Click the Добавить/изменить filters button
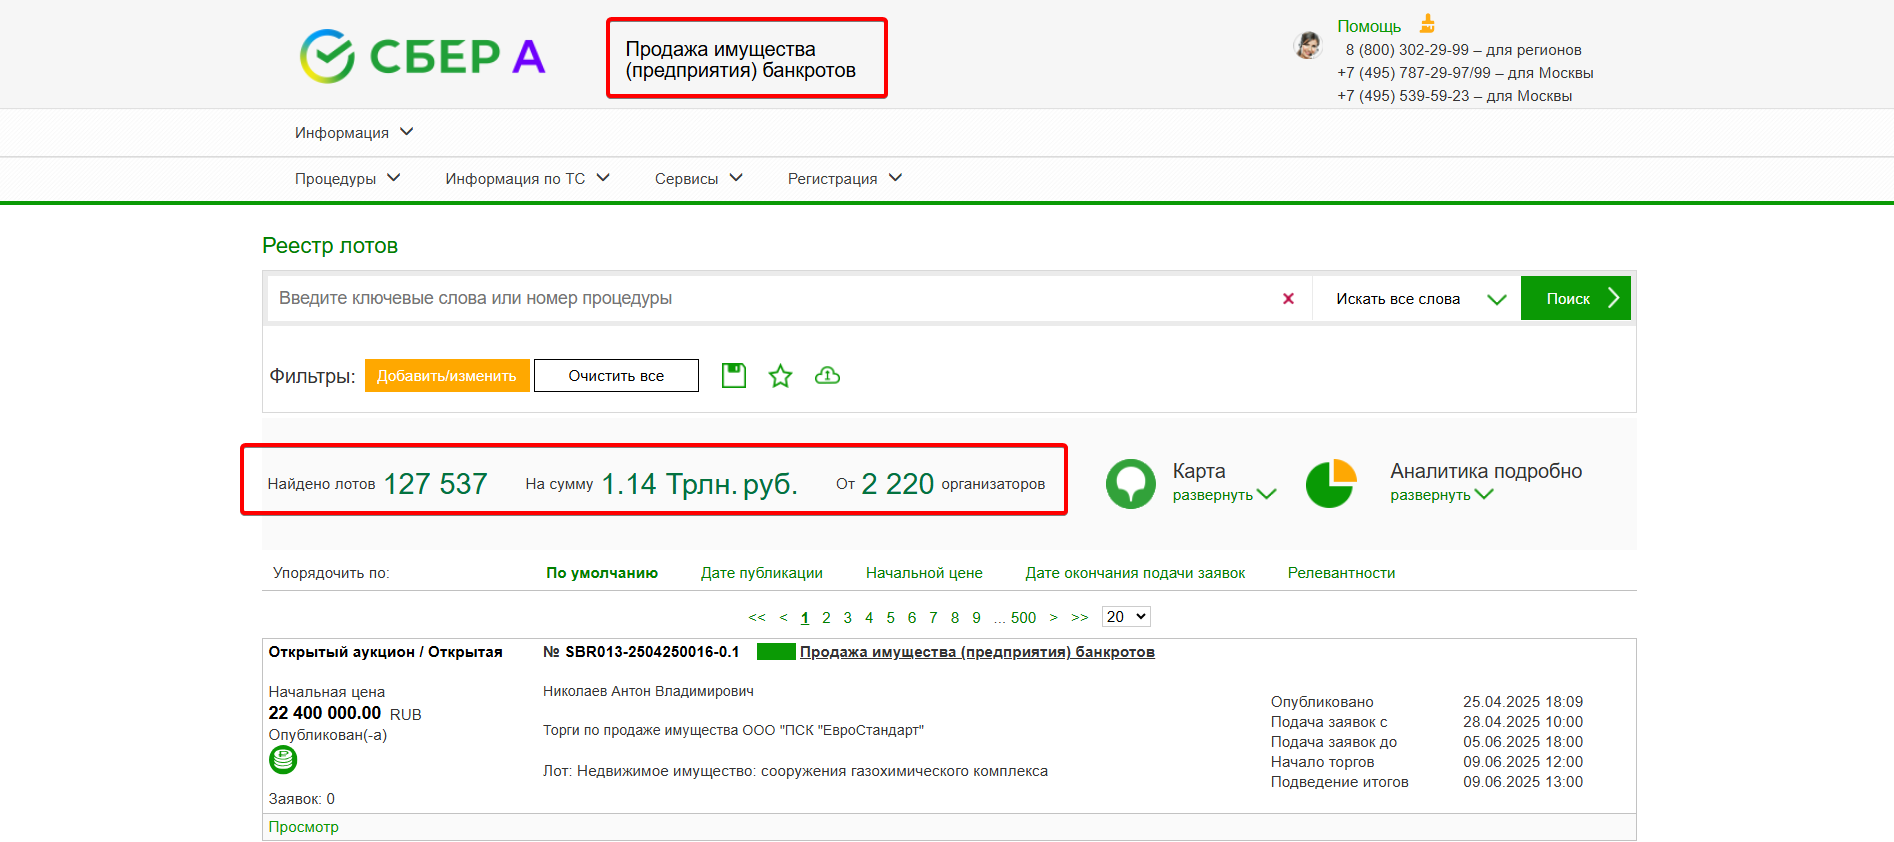The width and height of the screenshot is (1894, 842). pos(447,376)
